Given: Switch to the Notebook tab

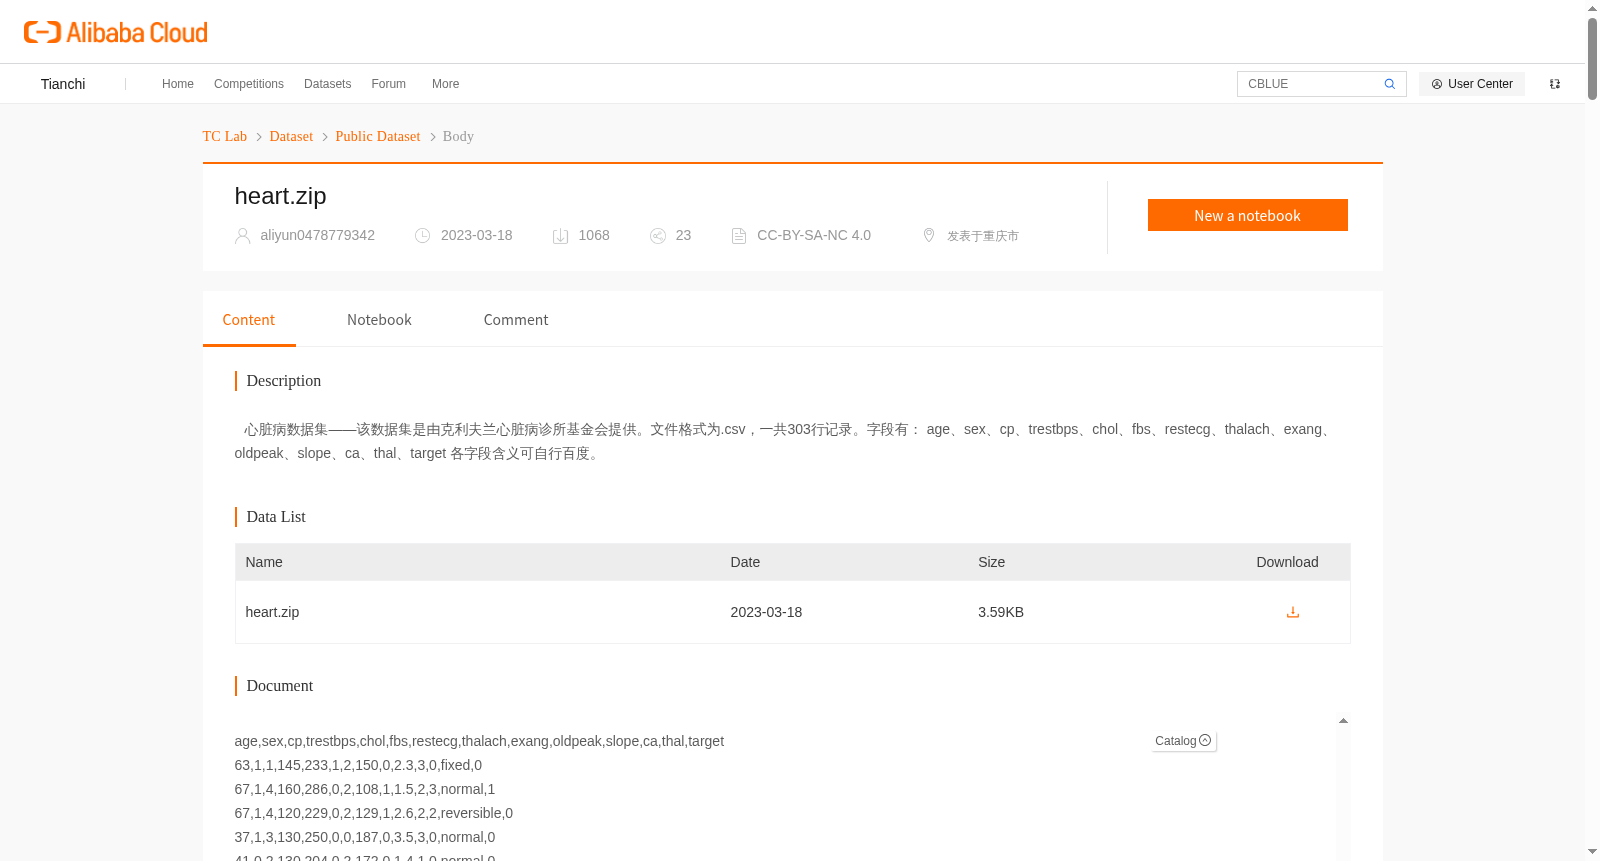Looking at the screenshot, I should [x=379, y=320].
